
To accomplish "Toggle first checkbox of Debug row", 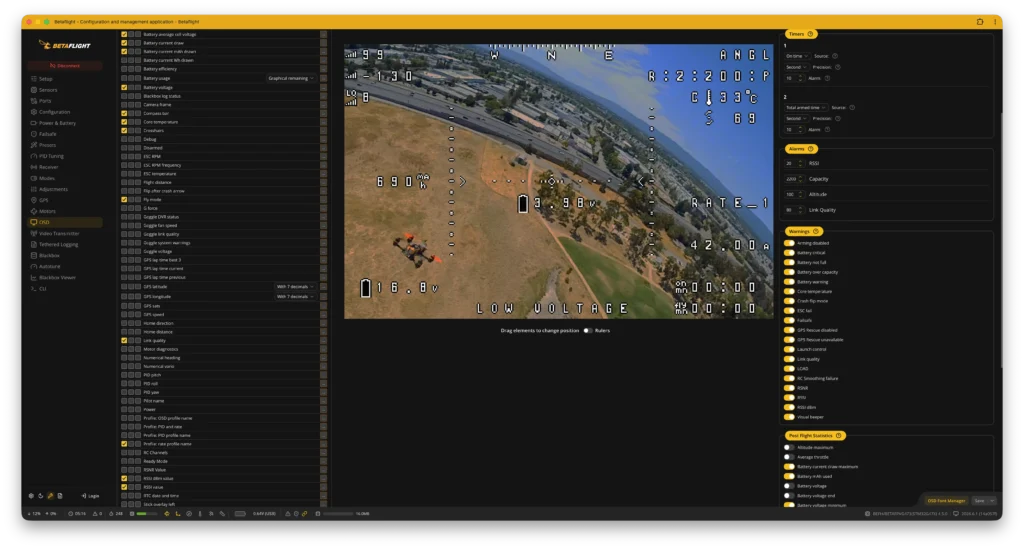I will [x=124, y=139].
